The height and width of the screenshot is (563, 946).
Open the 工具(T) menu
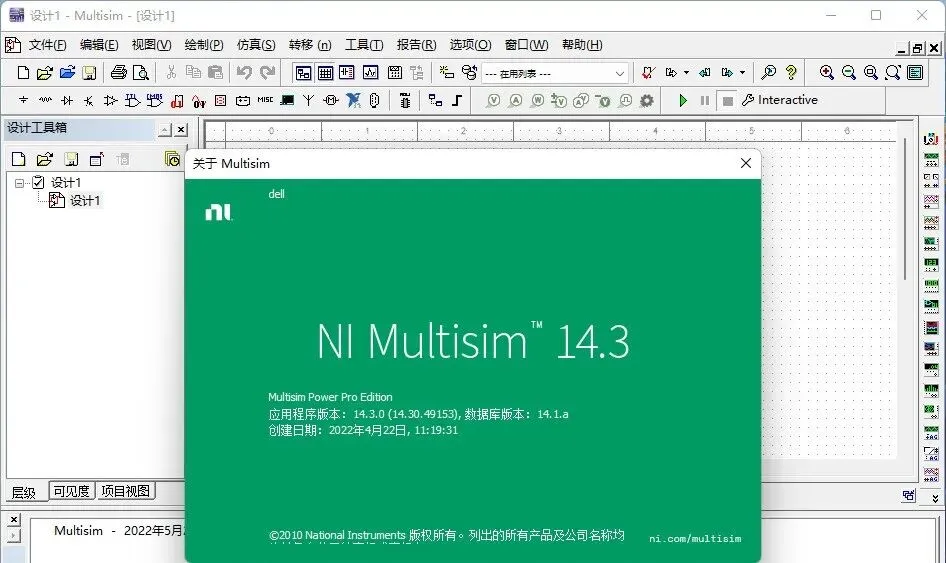click(x=364, y=45)
